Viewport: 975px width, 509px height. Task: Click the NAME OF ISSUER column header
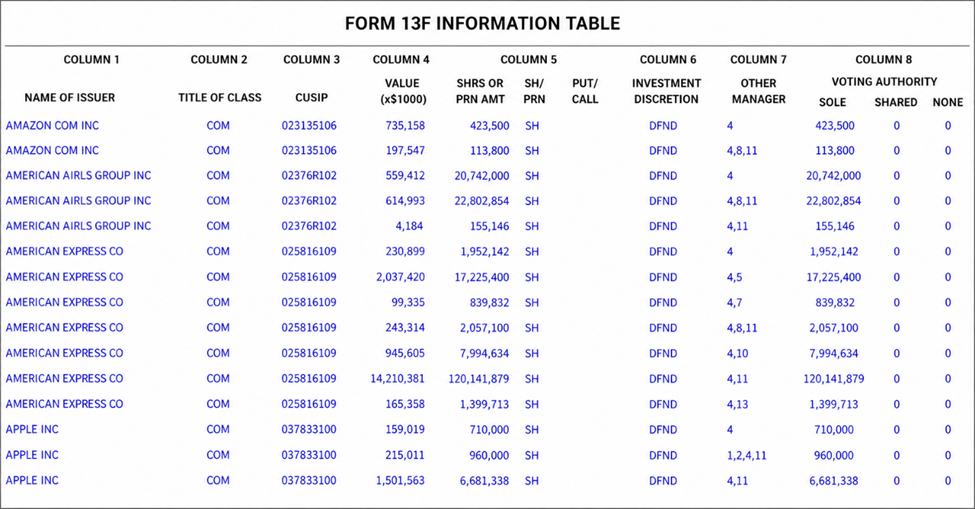70,98
